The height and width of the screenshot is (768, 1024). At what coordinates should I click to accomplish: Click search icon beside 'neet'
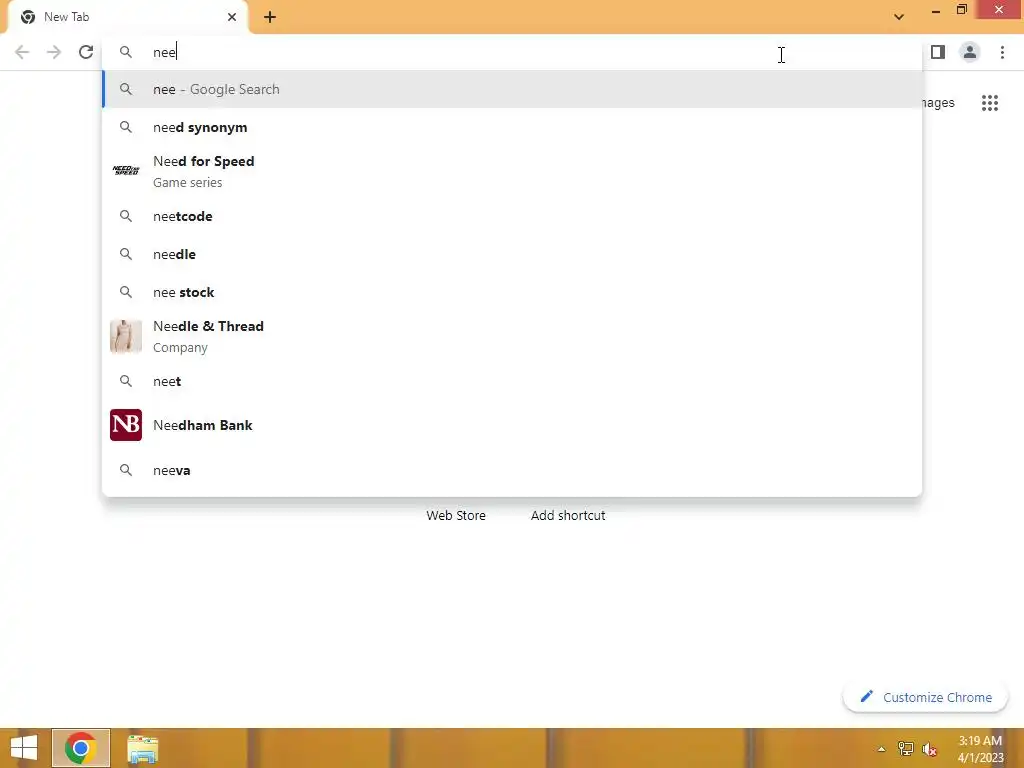pyautogui.click(x=126, y=381)
